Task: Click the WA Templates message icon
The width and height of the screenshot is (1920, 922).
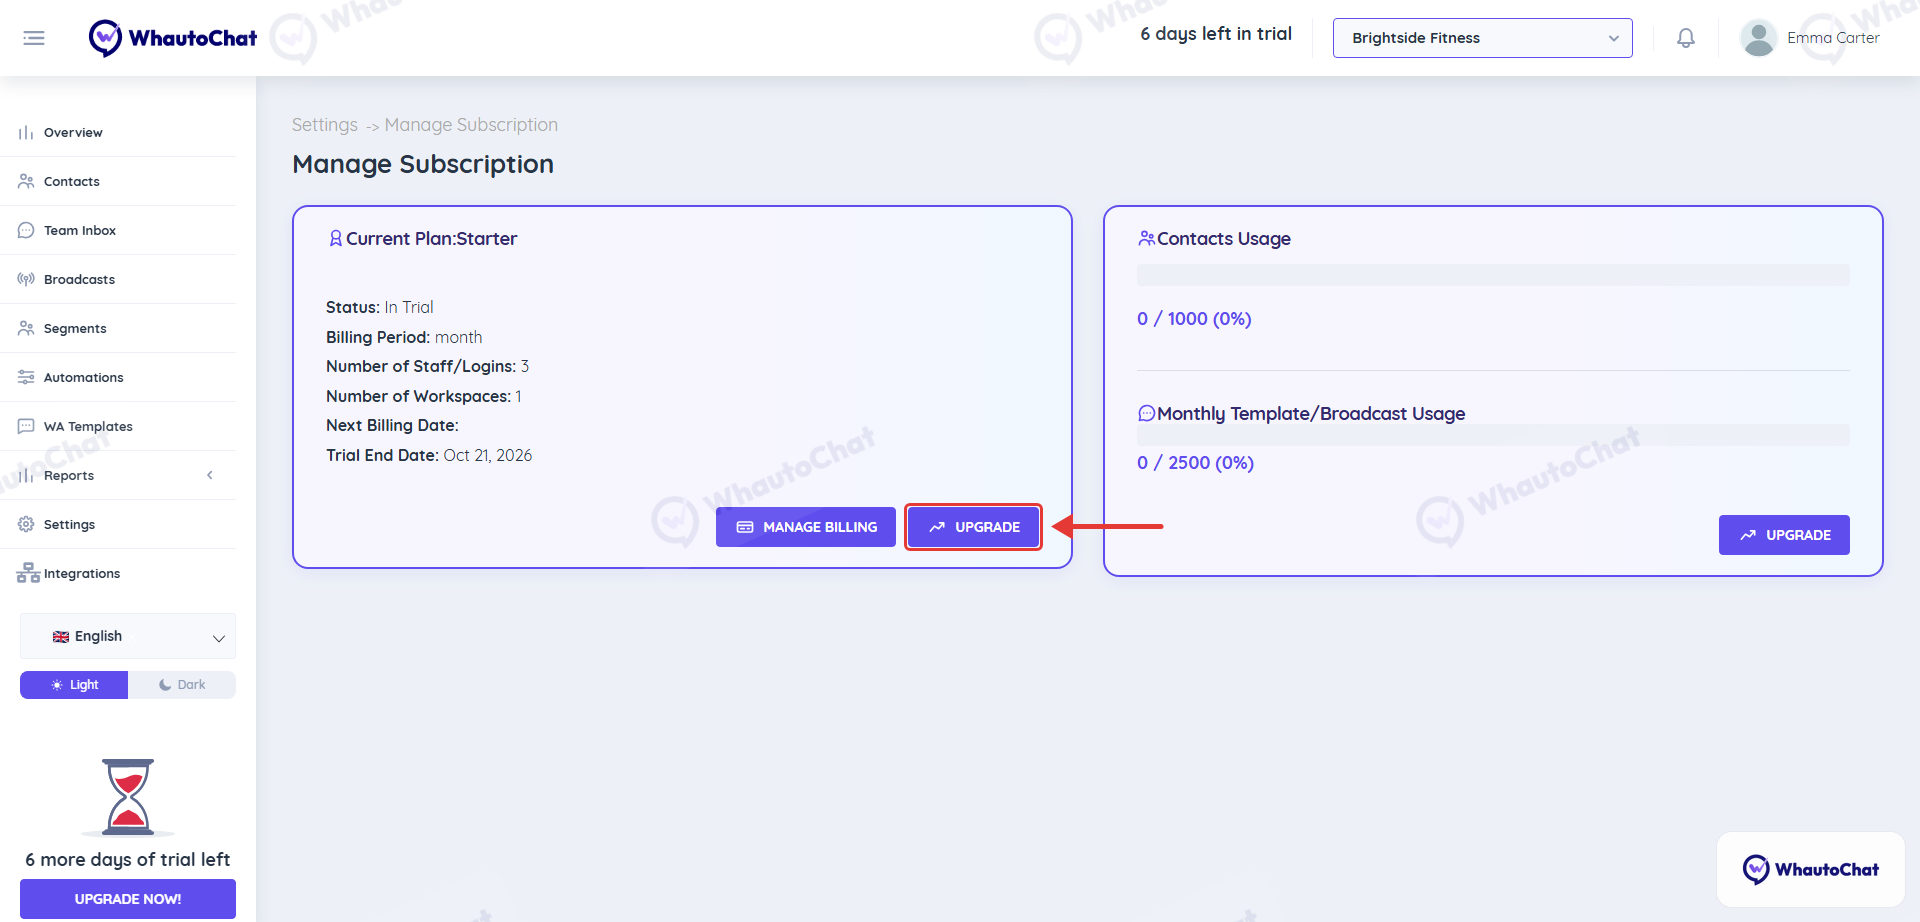Action: (x=26, y=426)
